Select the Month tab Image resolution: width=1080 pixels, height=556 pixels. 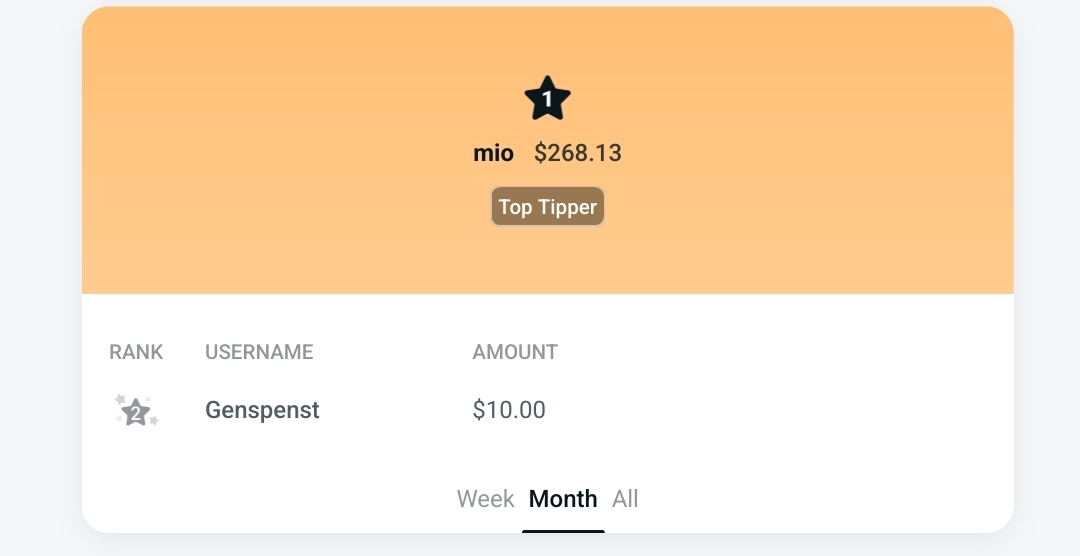[x=563, y=499]
